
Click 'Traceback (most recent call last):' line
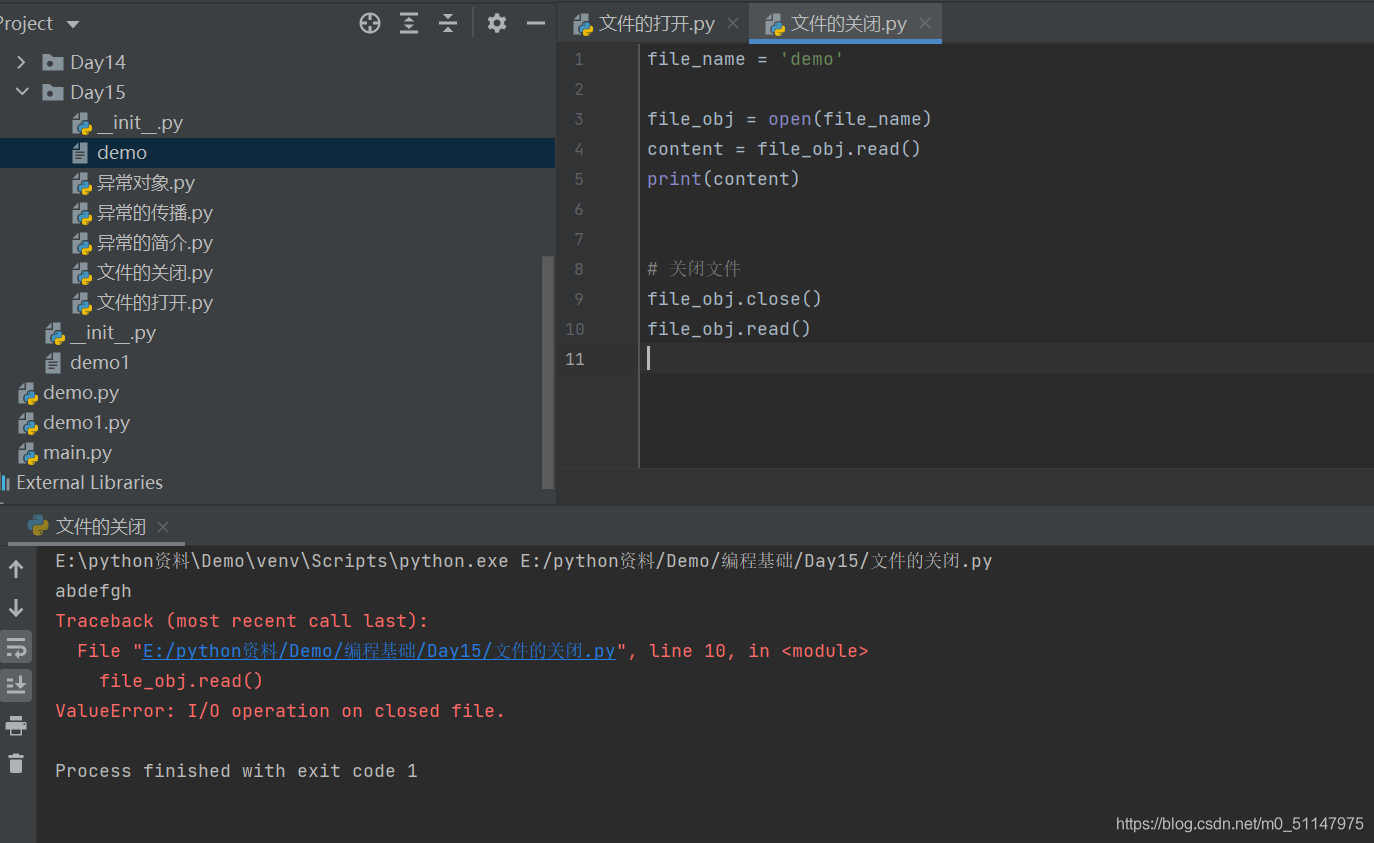click(x=241, y=621)
